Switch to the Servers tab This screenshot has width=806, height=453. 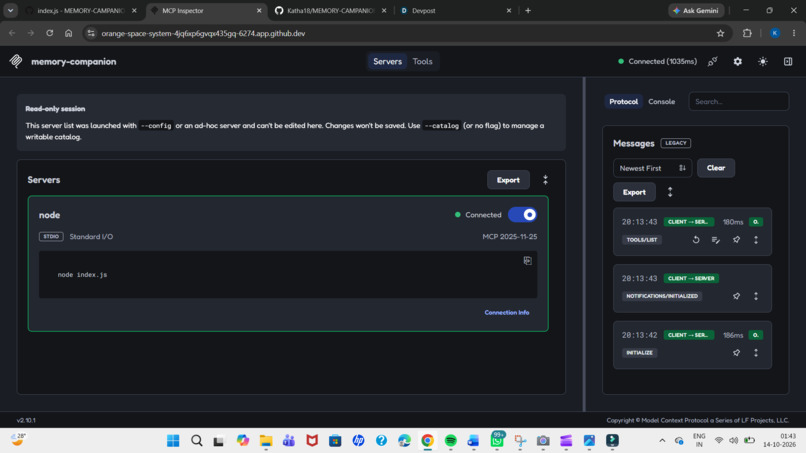pos(387,62)
